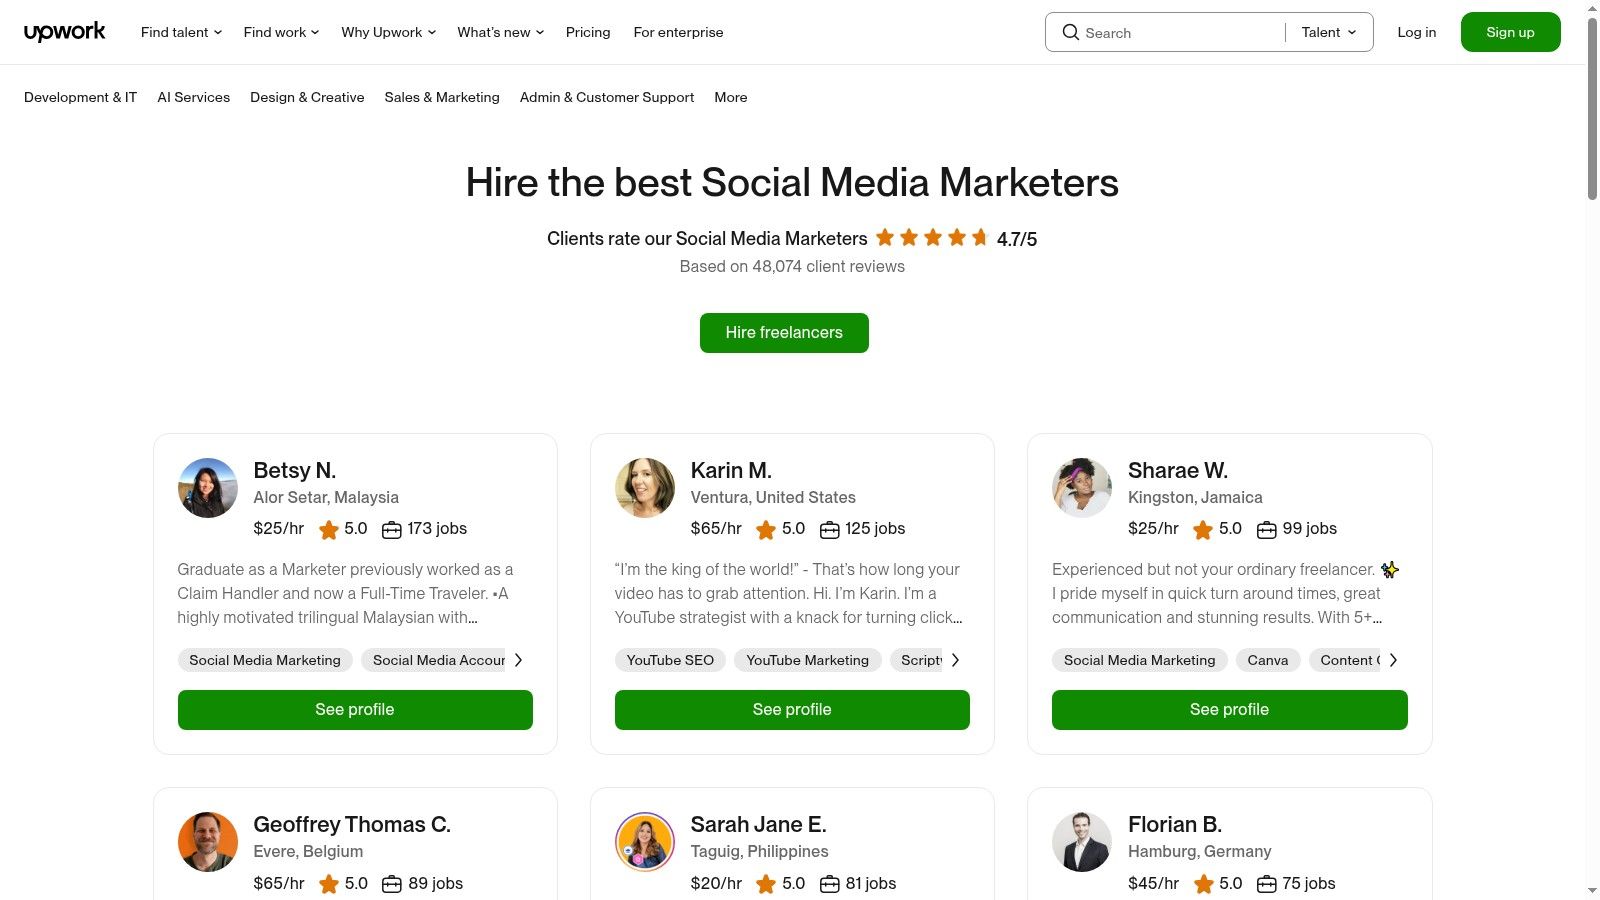Open the Why Upwork menu
1600x900 pixels.
point(388,32)
